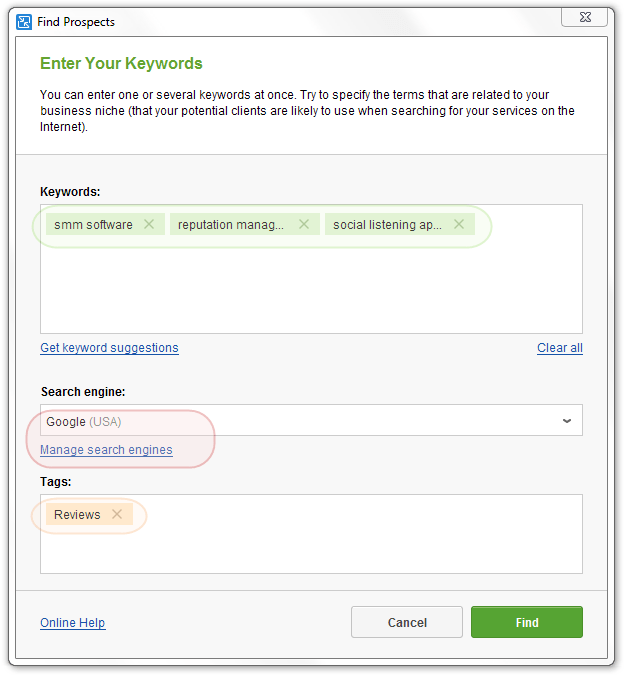625x676 pixels.
Task: Click the Get keyword suggestions link
Action: coord(109,348)
